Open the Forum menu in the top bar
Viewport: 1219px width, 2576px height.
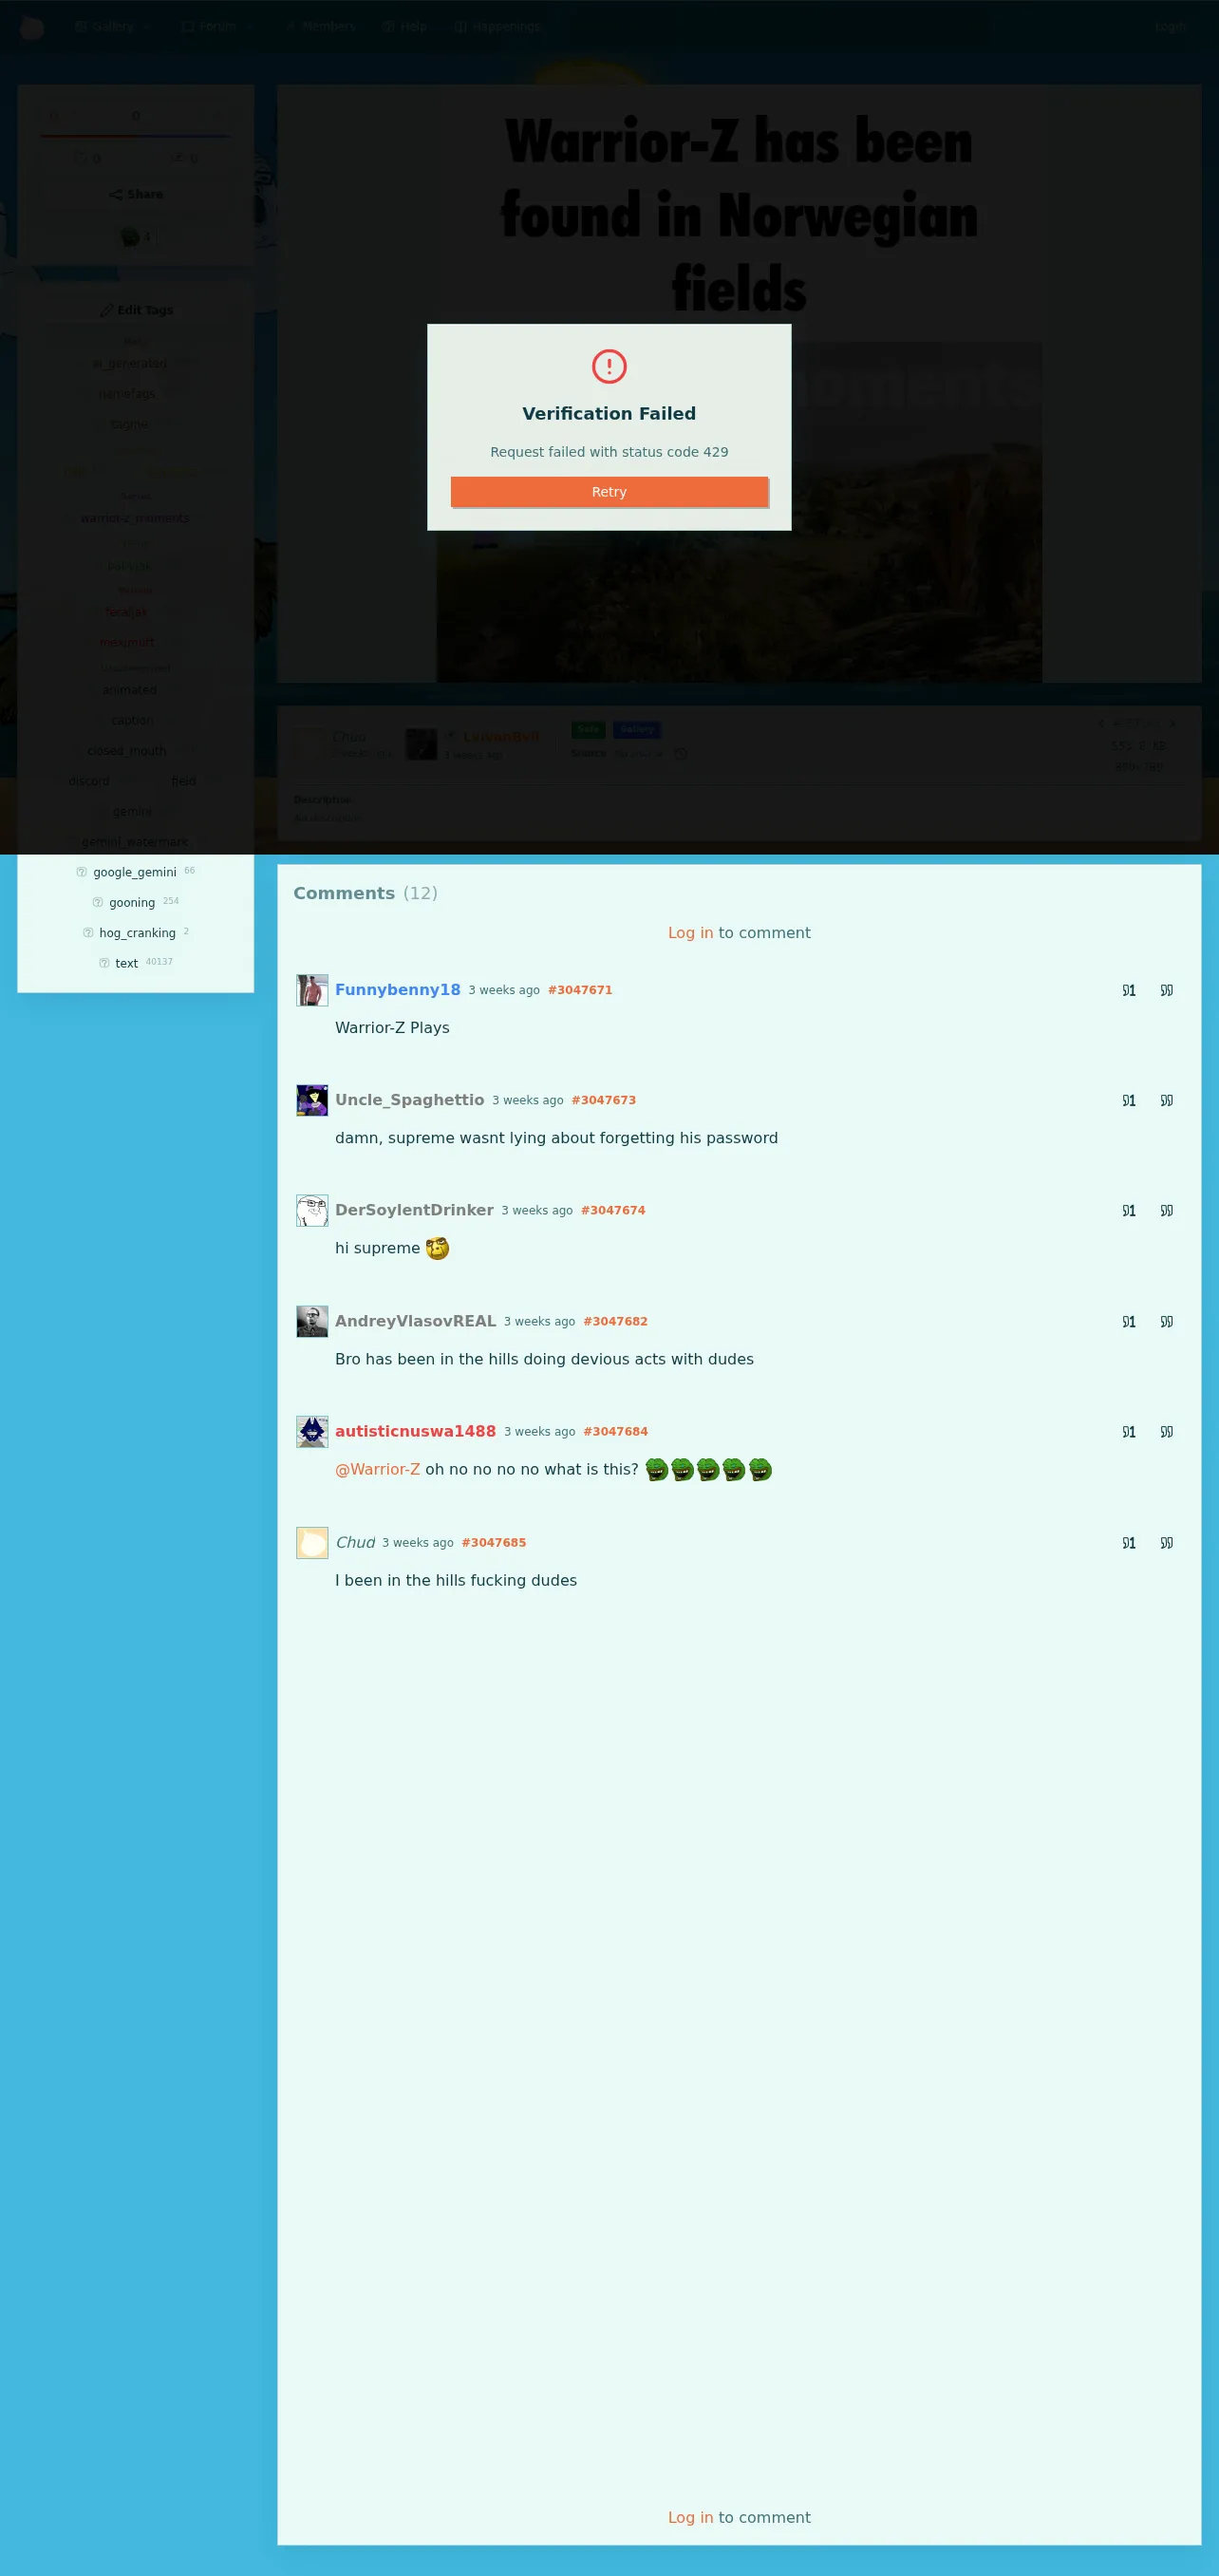tap(217, 27)
